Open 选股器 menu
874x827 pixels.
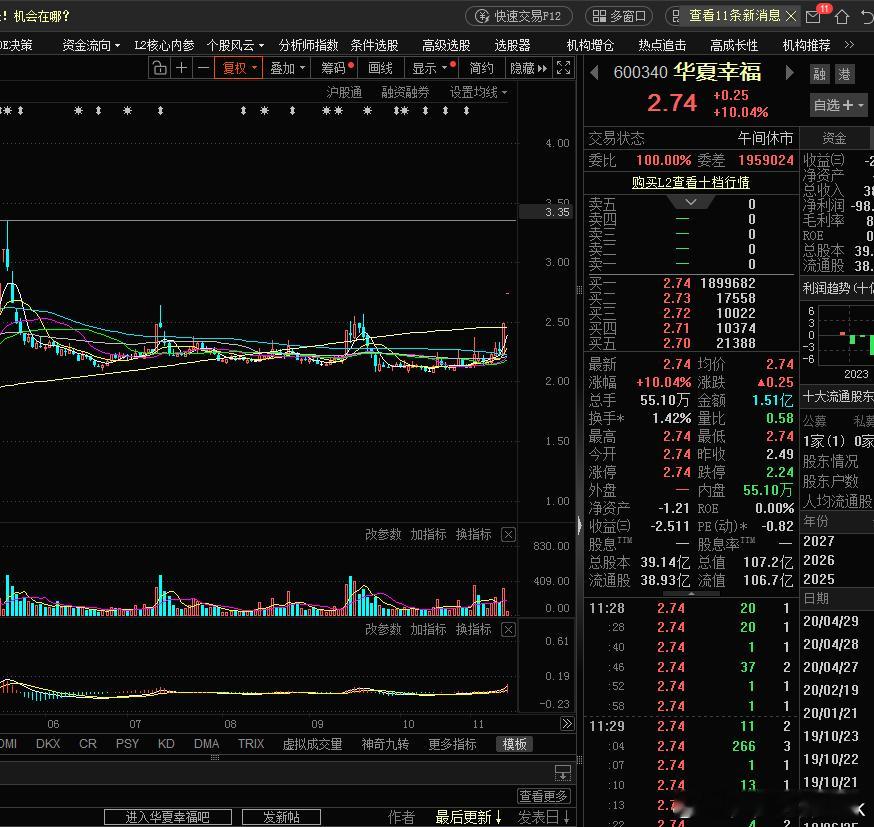512,45
